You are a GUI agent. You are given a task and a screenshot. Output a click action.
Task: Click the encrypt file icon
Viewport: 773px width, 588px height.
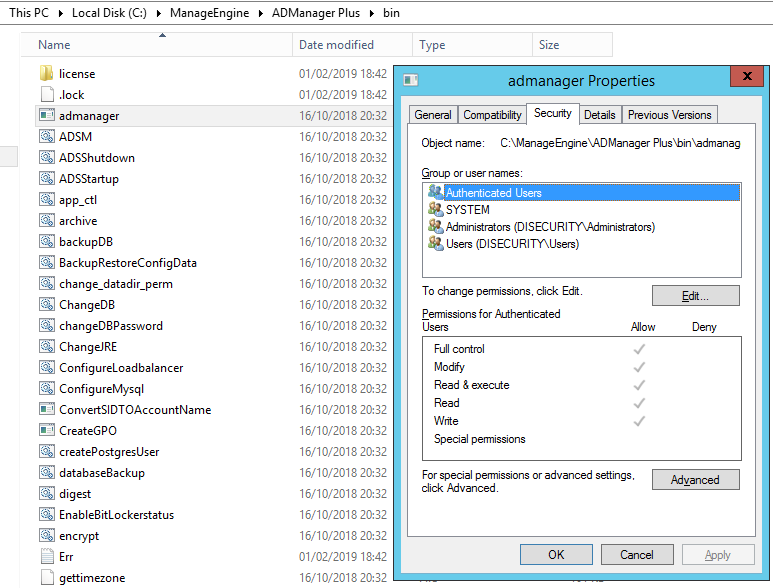tap(47, 535)
